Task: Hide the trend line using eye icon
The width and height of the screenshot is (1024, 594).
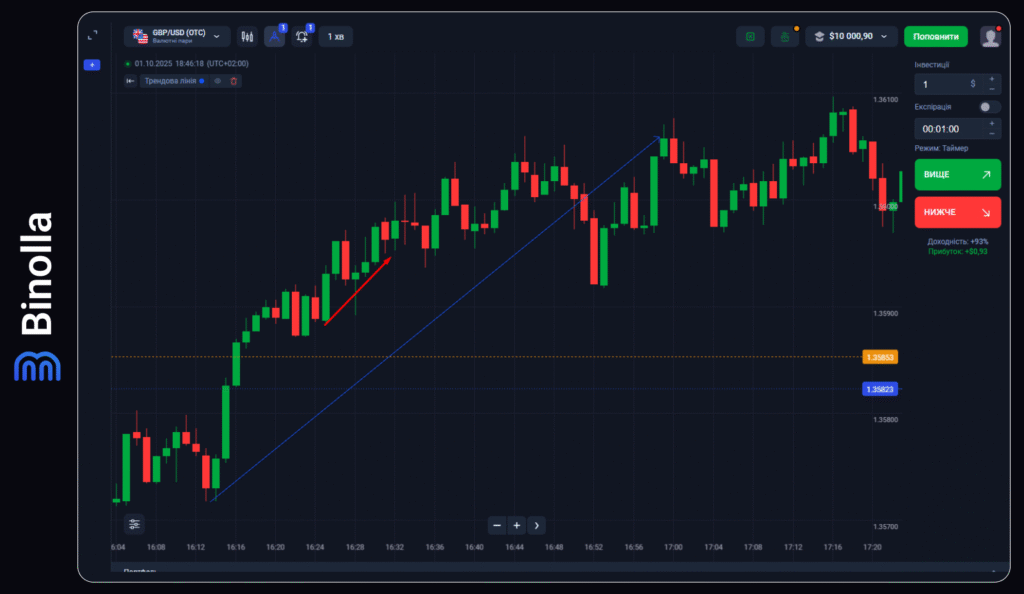Action: pyautogui.click(x=218, y=81)
